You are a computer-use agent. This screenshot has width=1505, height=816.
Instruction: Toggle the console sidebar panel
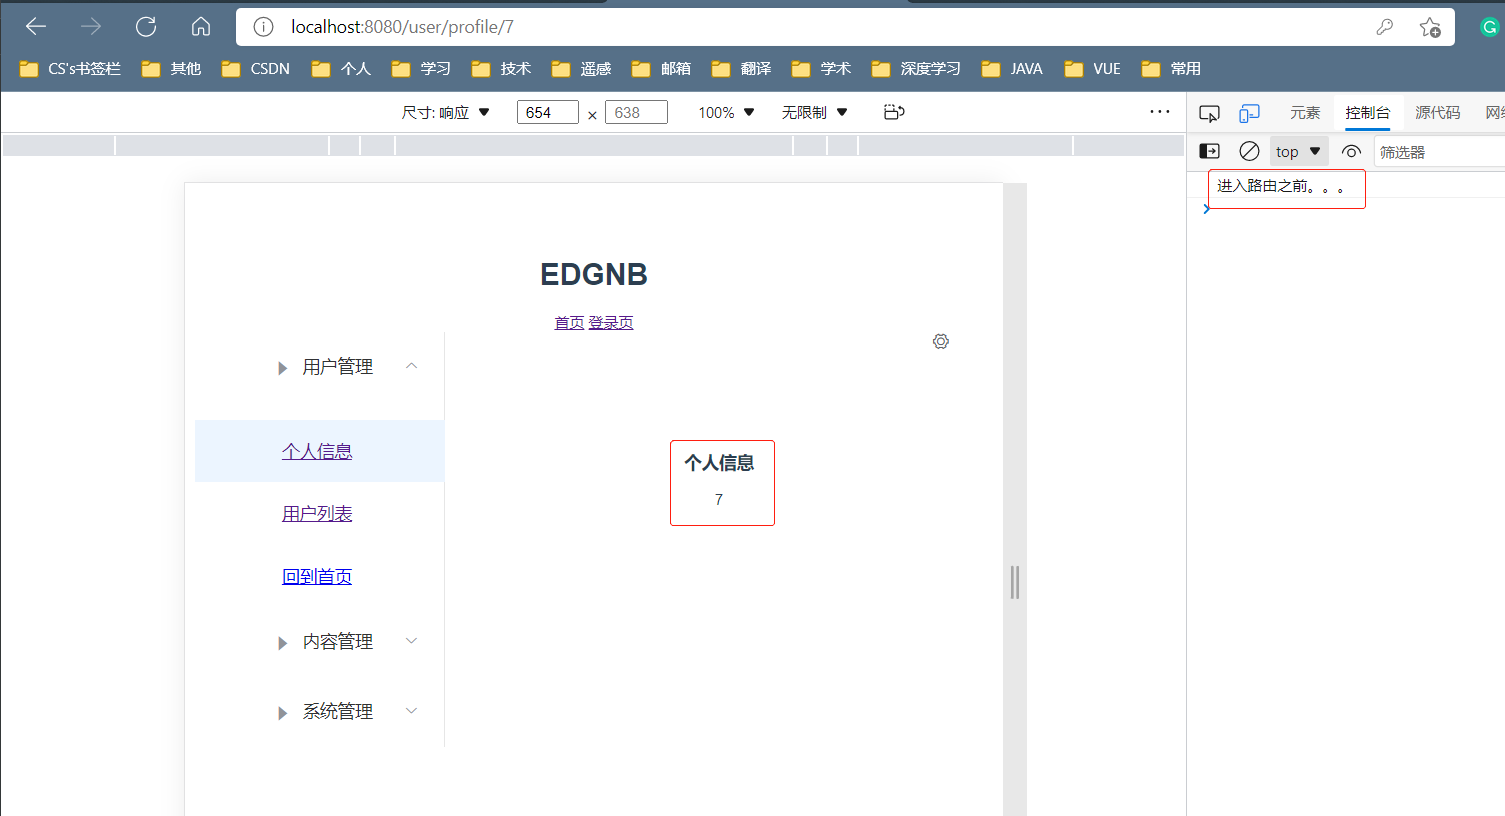pos(1209,151)
